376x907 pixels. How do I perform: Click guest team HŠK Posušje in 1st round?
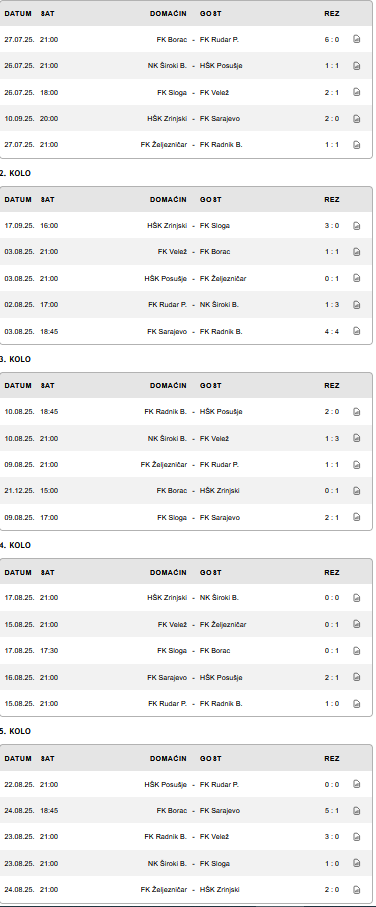point(221,66)
